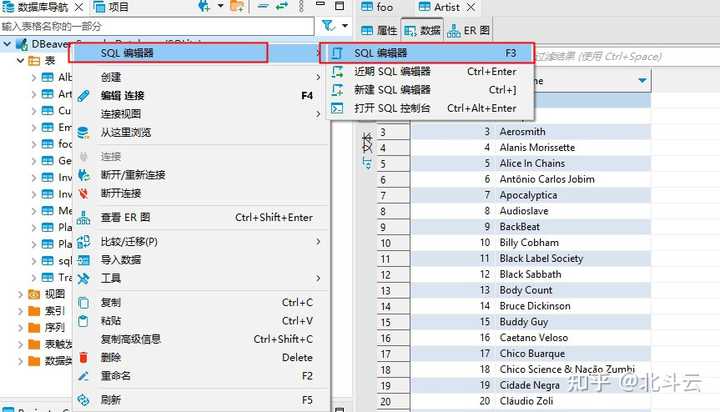The width and height of the screenshot is (720, 412).
Task: Click the new connection plug icon
Action: (x=204, y=6)
